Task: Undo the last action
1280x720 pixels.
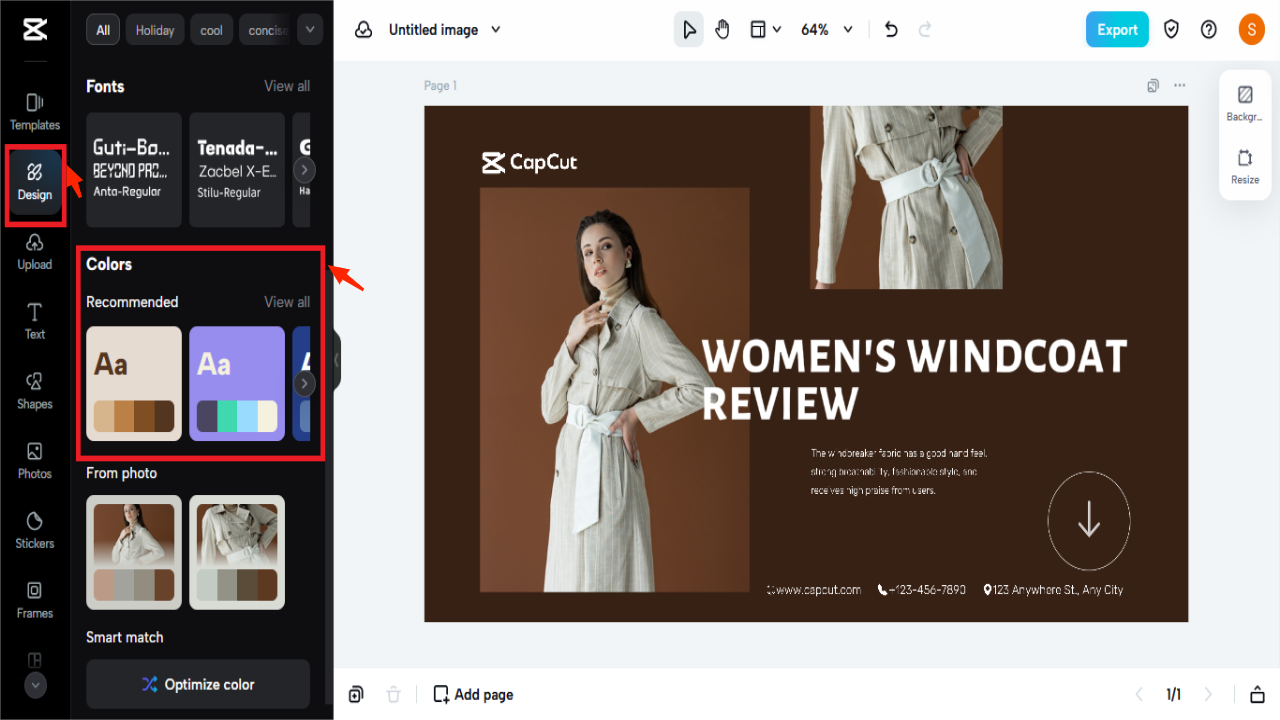Action: click(892, 30)
